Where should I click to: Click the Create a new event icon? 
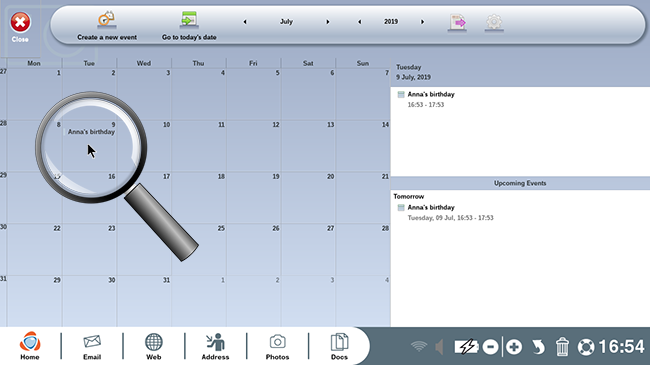107,19
